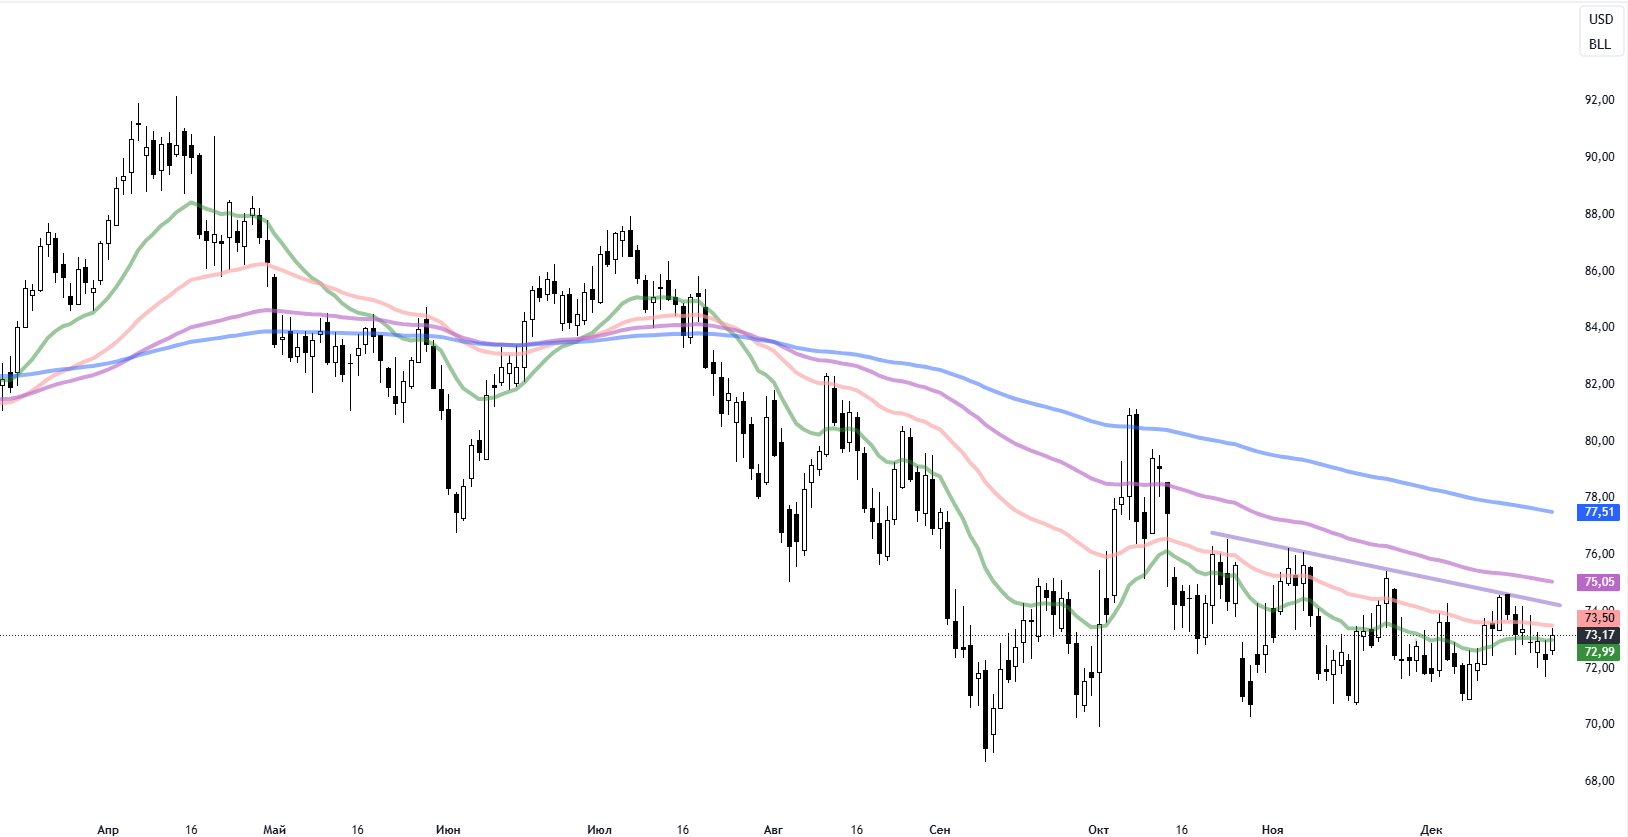Click the Июн date label on time axis
The height and width of the screenshot is (837, 1628).
(x=448, y=830)
